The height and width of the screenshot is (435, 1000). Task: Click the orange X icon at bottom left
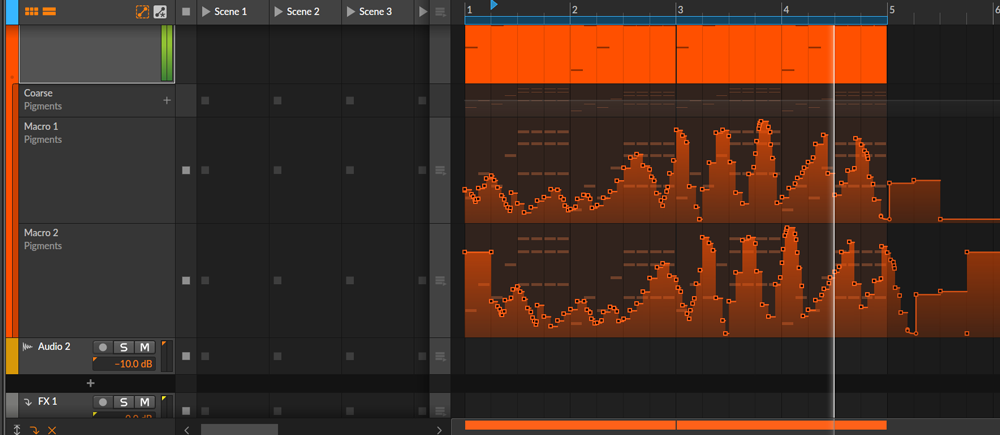click(52, 429)
